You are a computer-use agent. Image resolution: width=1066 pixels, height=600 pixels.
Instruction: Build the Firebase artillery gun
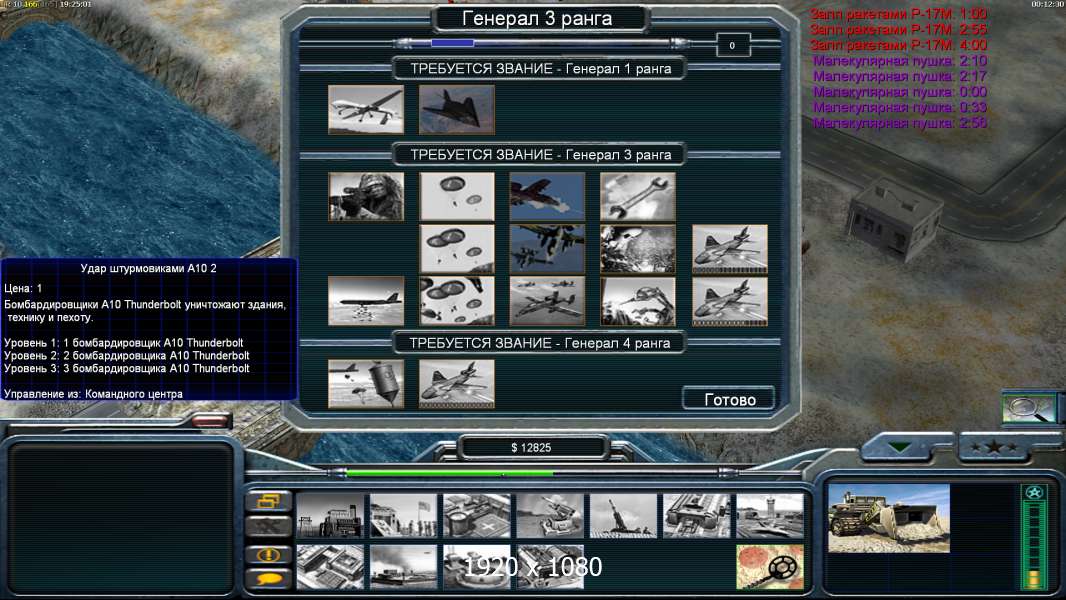click(623, 516)
